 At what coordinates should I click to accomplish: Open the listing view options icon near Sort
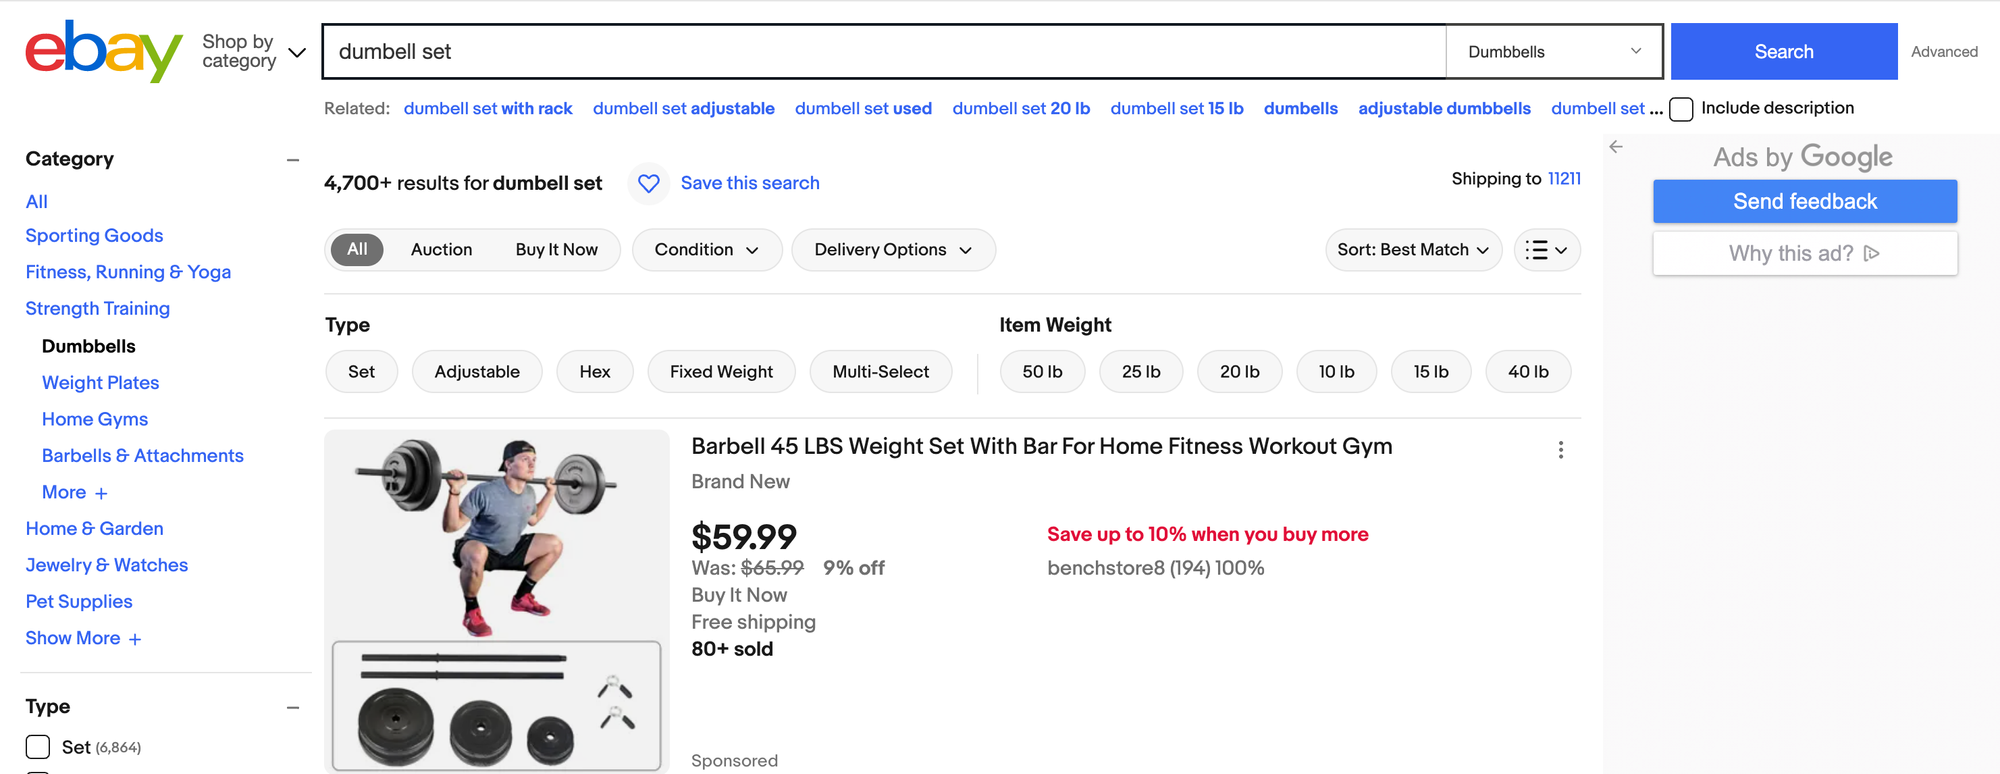click(1546, 250)
